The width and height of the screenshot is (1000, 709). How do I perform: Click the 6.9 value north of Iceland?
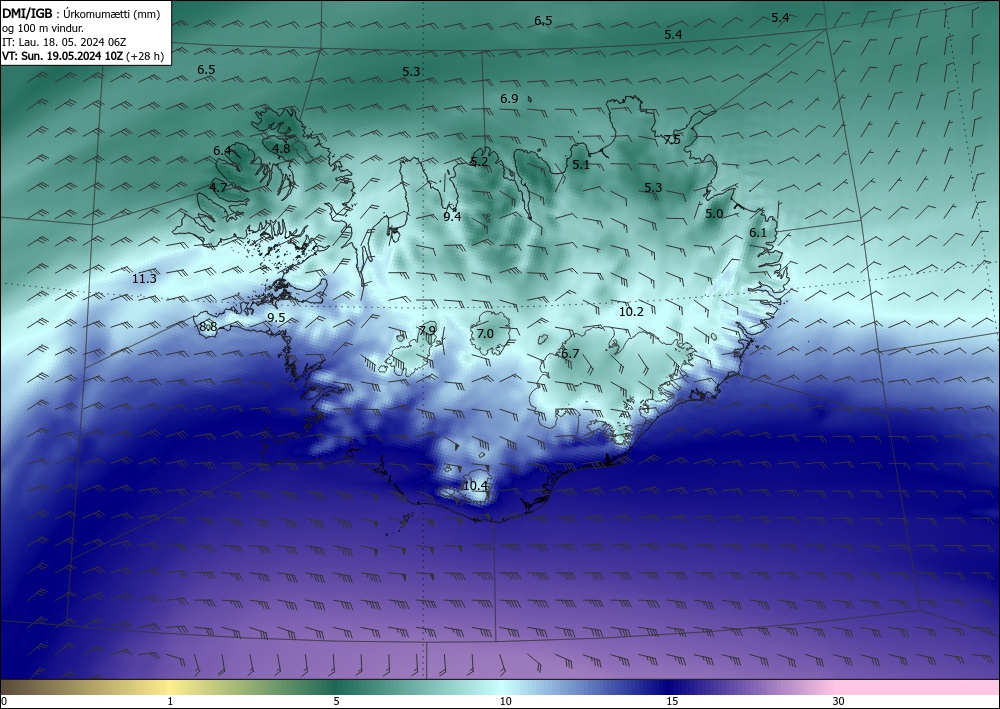click(x=509, y=99)
